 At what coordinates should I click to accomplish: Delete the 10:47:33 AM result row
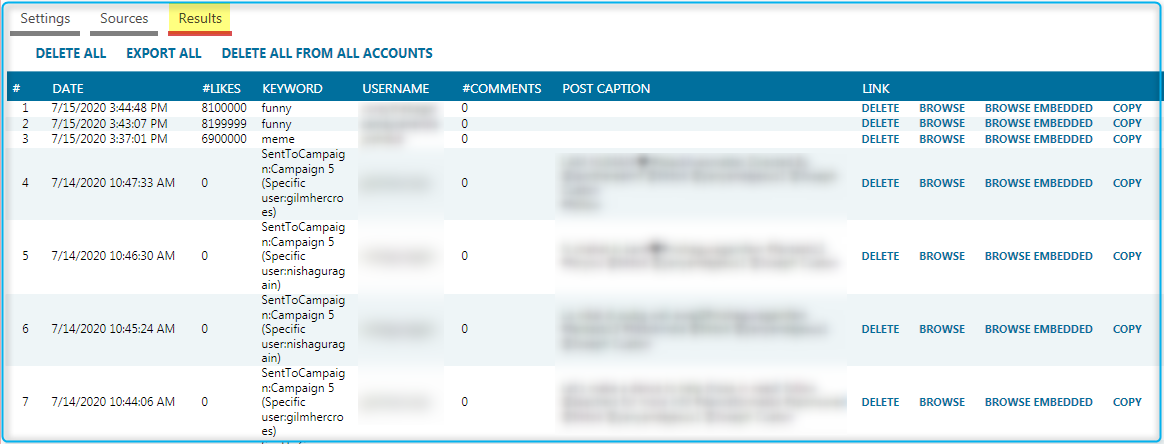tap(880, 183)
